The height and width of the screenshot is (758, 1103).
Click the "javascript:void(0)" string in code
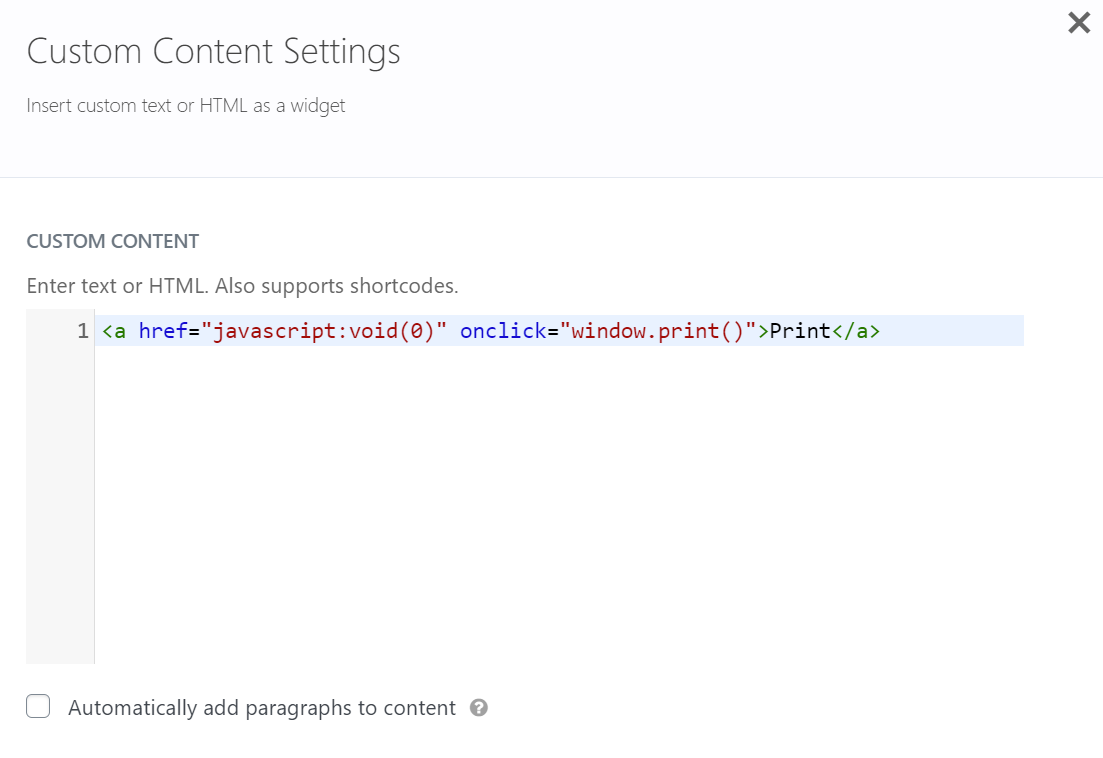(x=324, y=331)
